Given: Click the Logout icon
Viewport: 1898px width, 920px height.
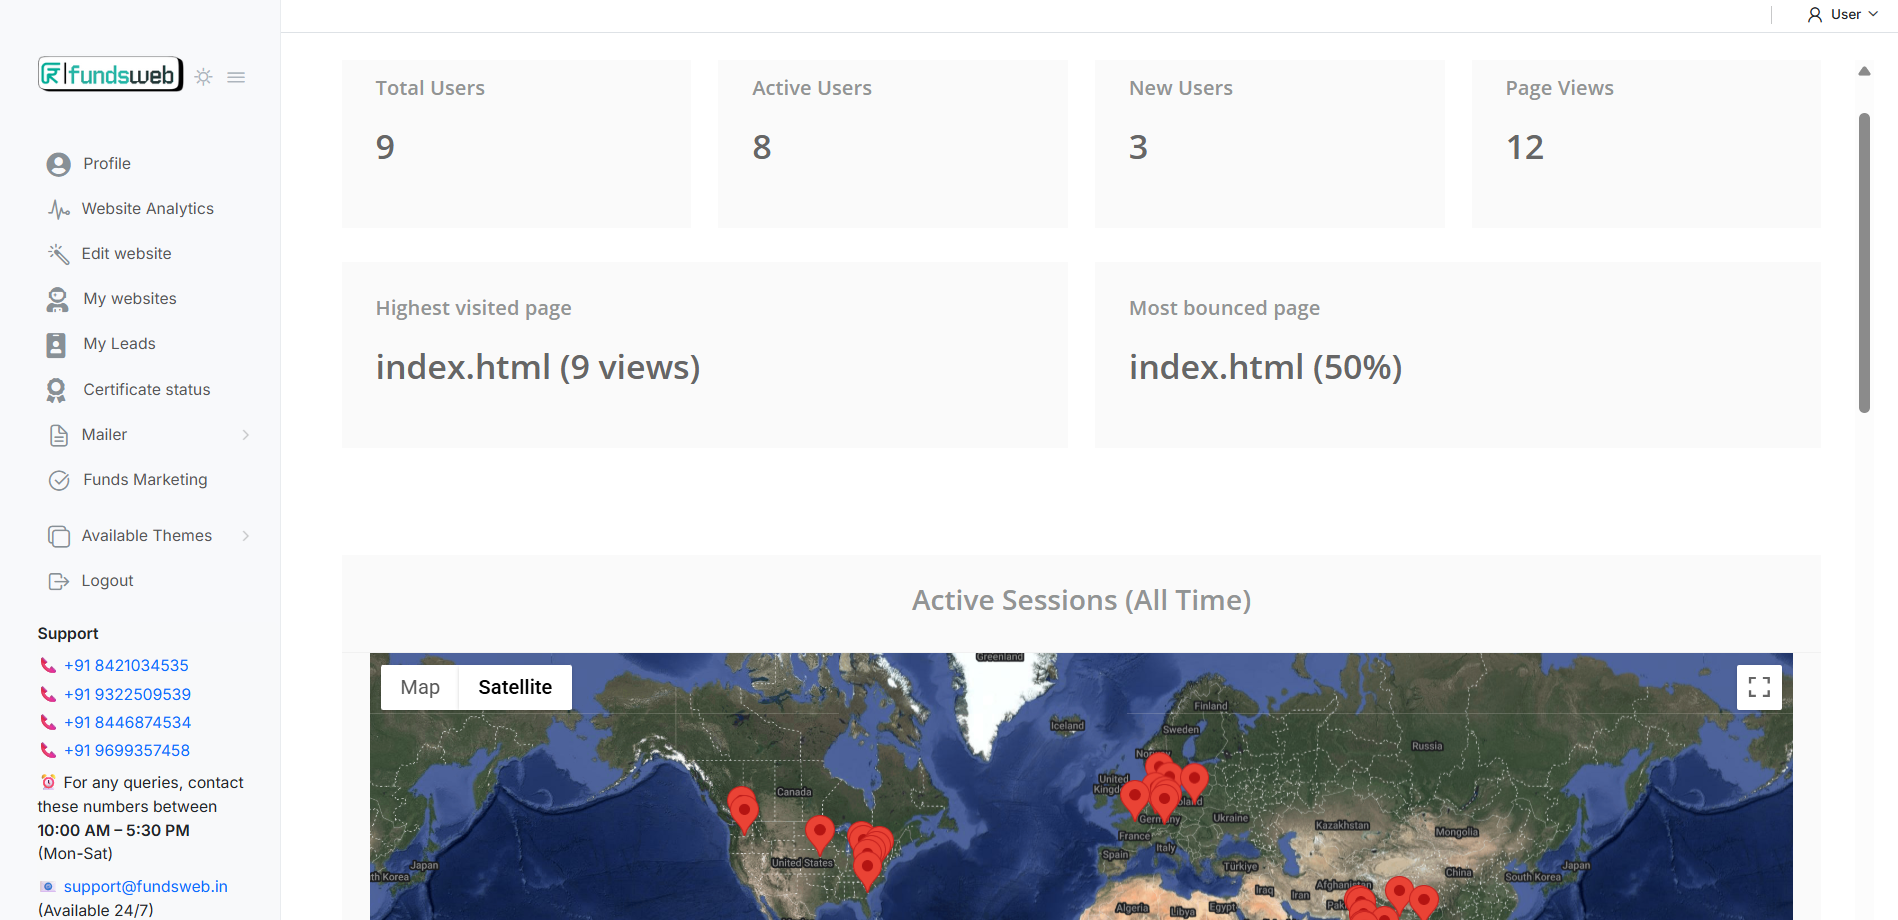Looking at the screenshot, I should (58, 581).
